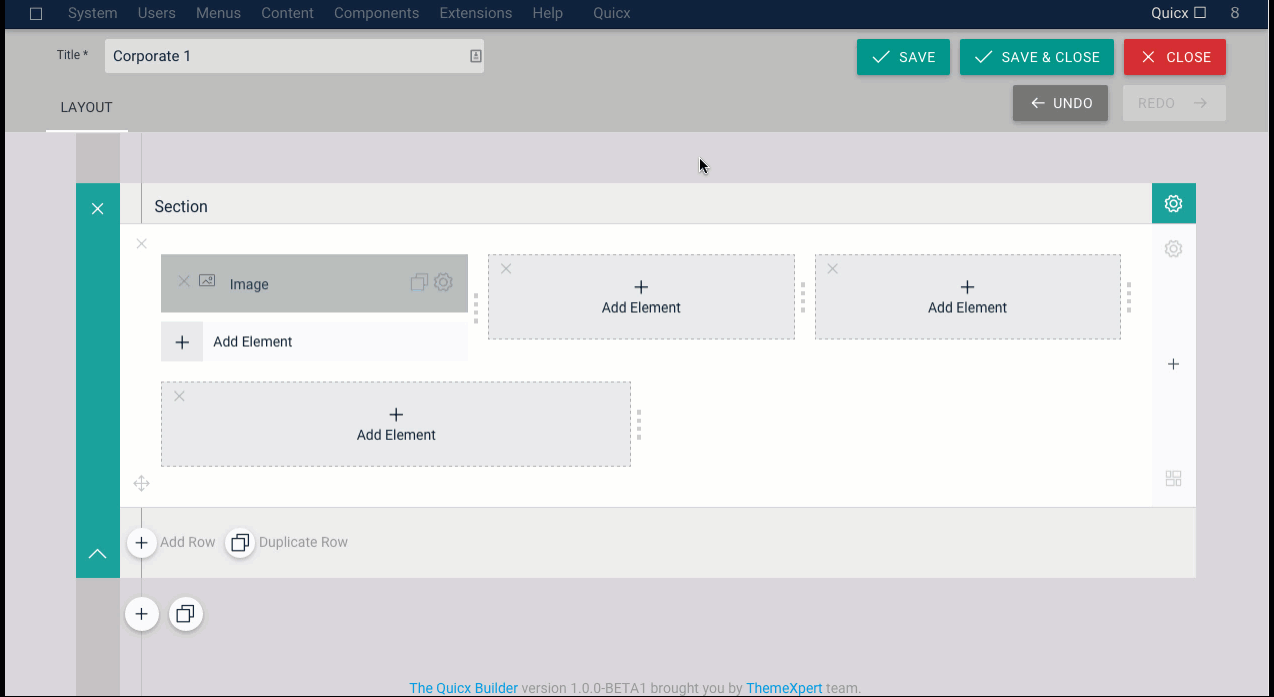1274x697 pixels.
Task: Open the Content menu
Action: (x=287, y=13)
